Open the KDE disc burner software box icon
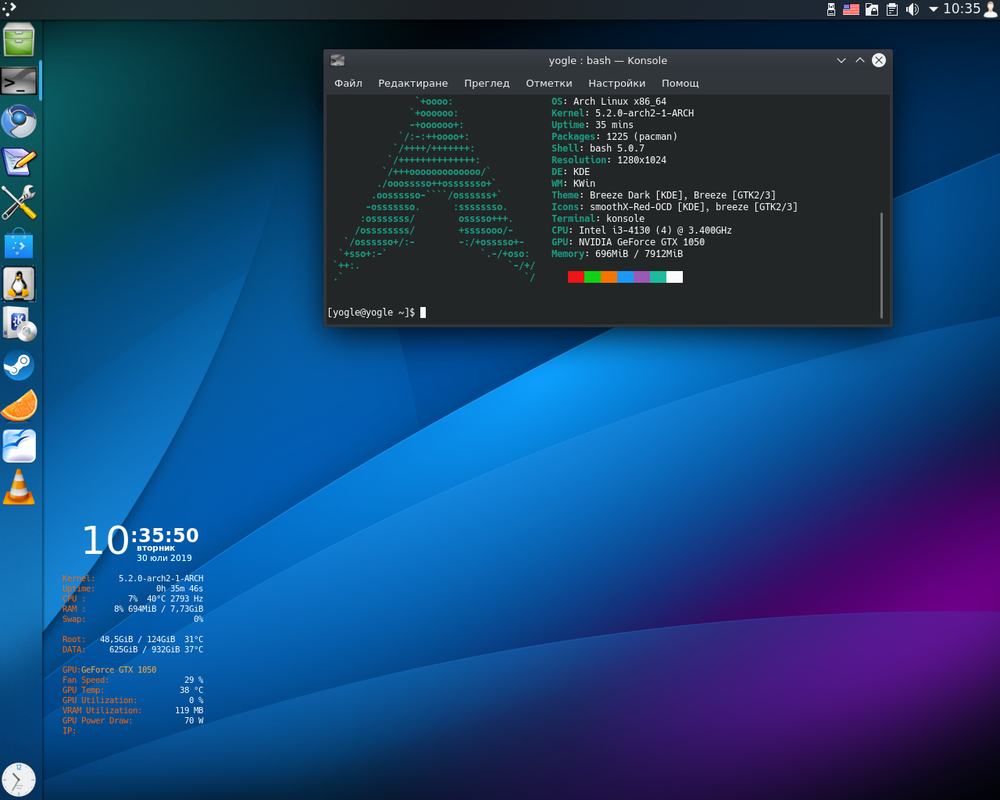This screenshot has width=1000, height=800. click(19, 325)
